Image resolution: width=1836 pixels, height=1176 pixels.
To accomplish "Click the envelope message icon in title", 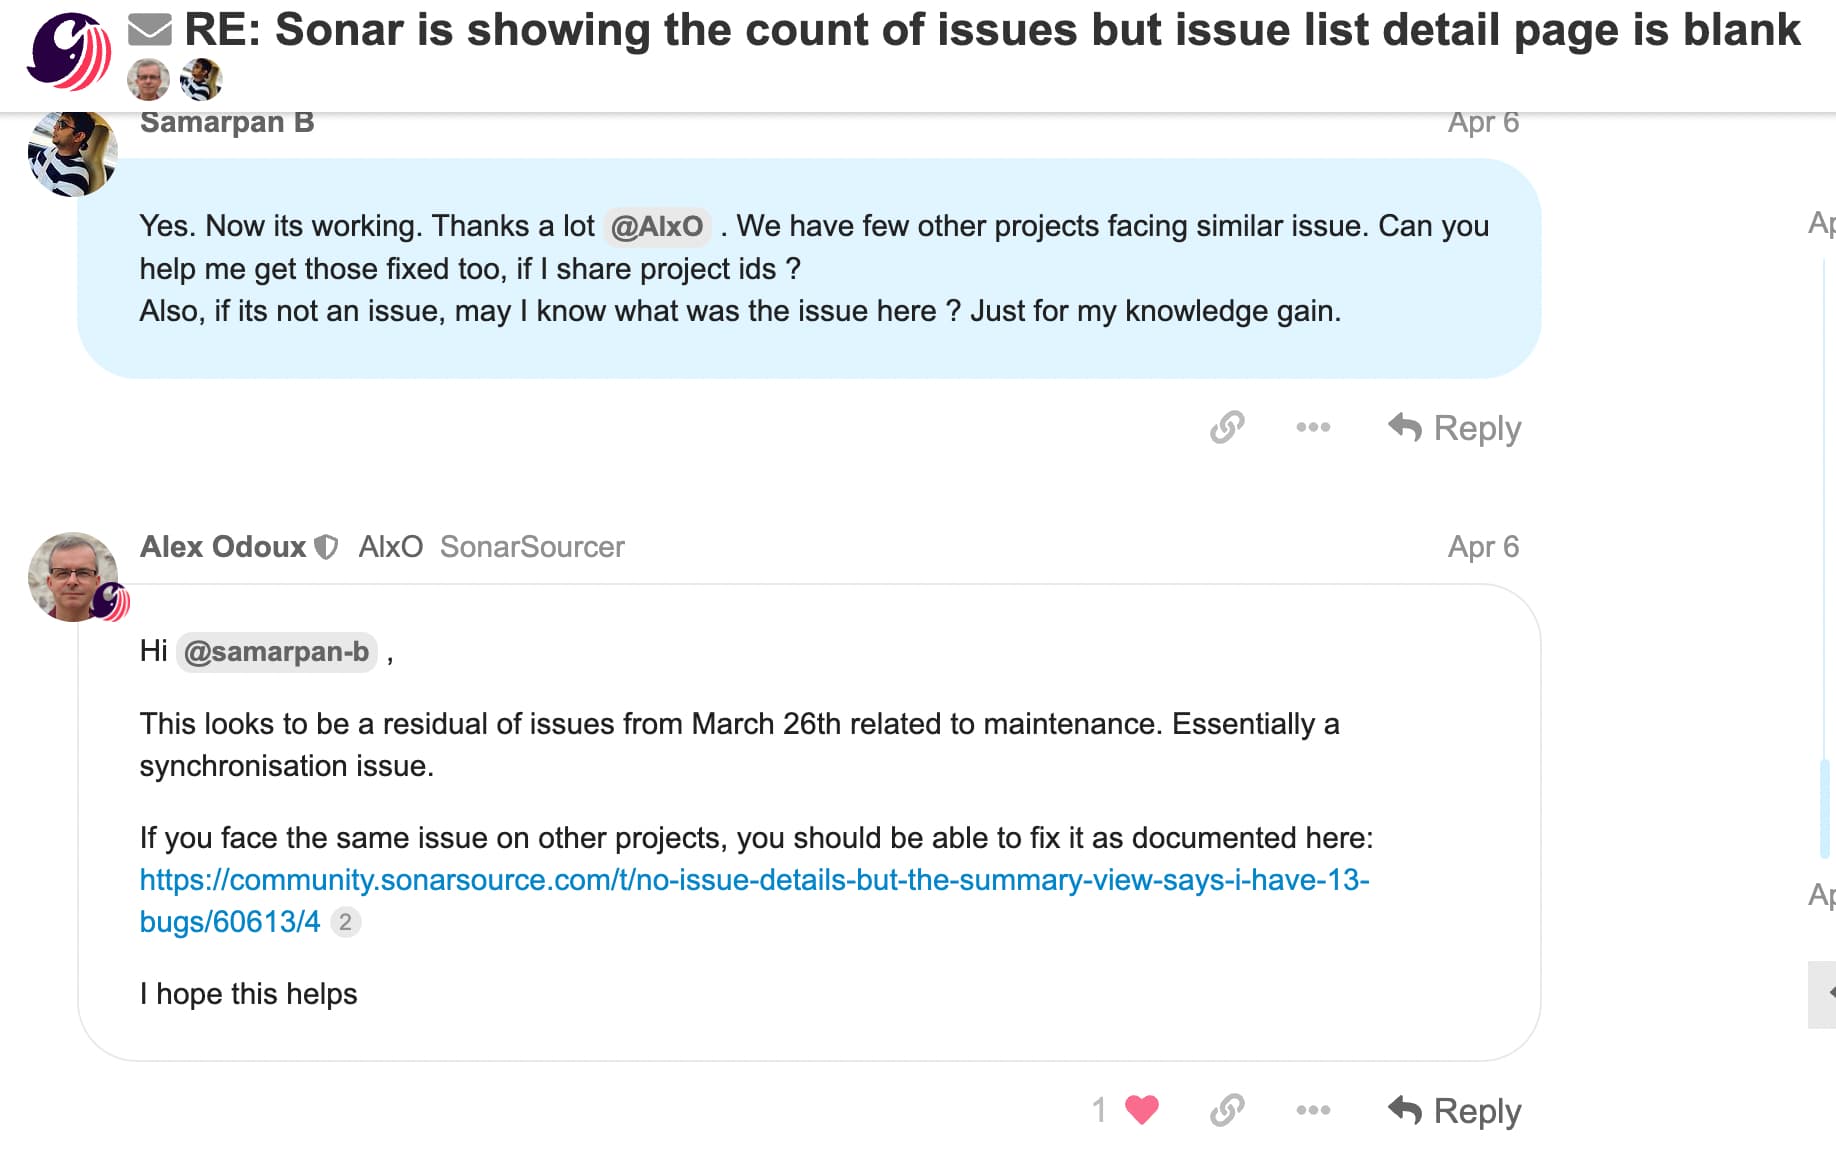I will click(150, 30).
